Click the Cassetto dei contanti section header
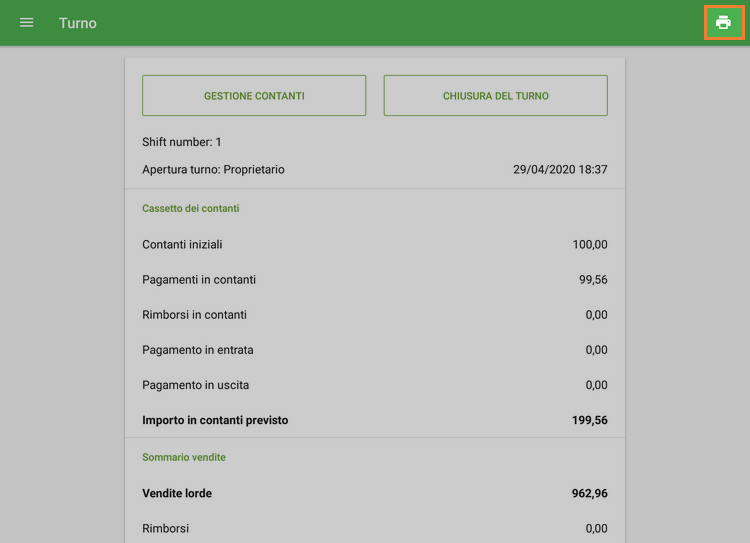The image size is (750, 543). [190, 208]
